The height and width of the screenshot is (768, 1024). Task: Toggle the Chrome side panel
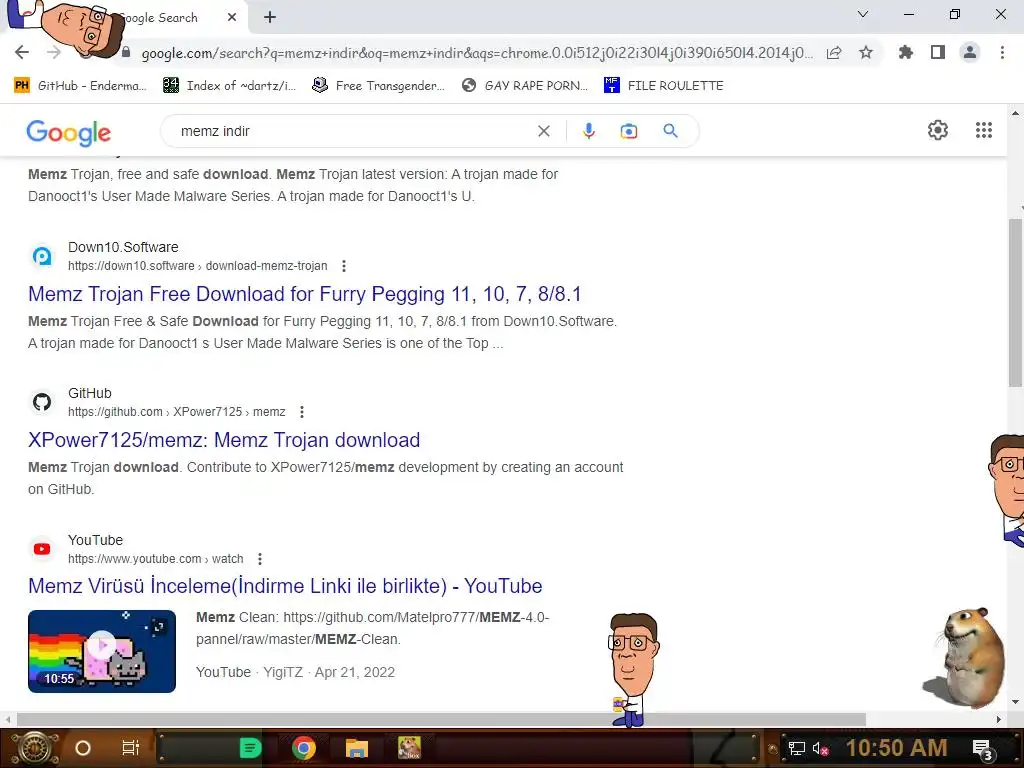tap(938, 52)
